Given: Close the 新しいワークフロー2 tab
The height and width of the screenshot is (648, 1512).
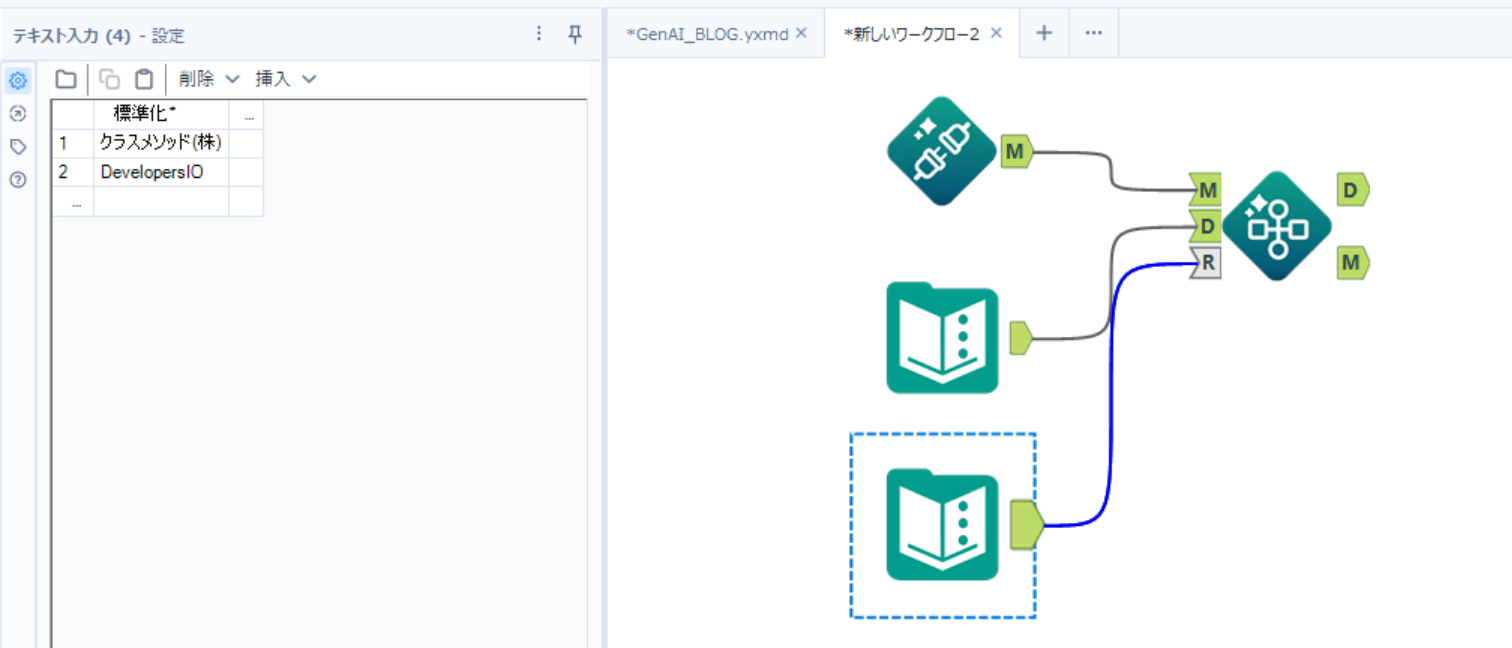Looking at the screenshot, I should tap(996, 33).
